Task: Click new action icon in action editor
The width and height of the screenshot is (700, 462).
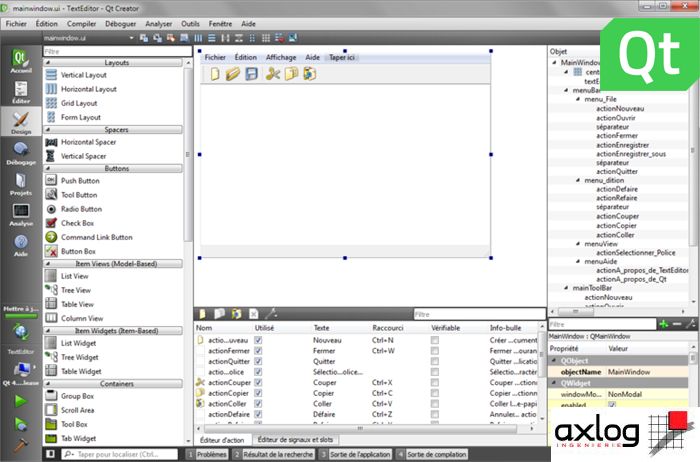Action: tap(202, 314)
